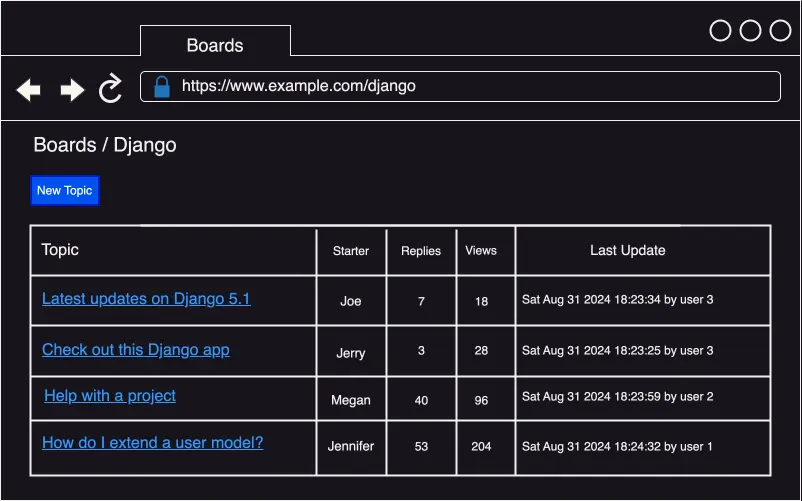Click last update timestamp 18:23:34 by user 3
This screenshot has height=501, width=802.
point(617,300)
